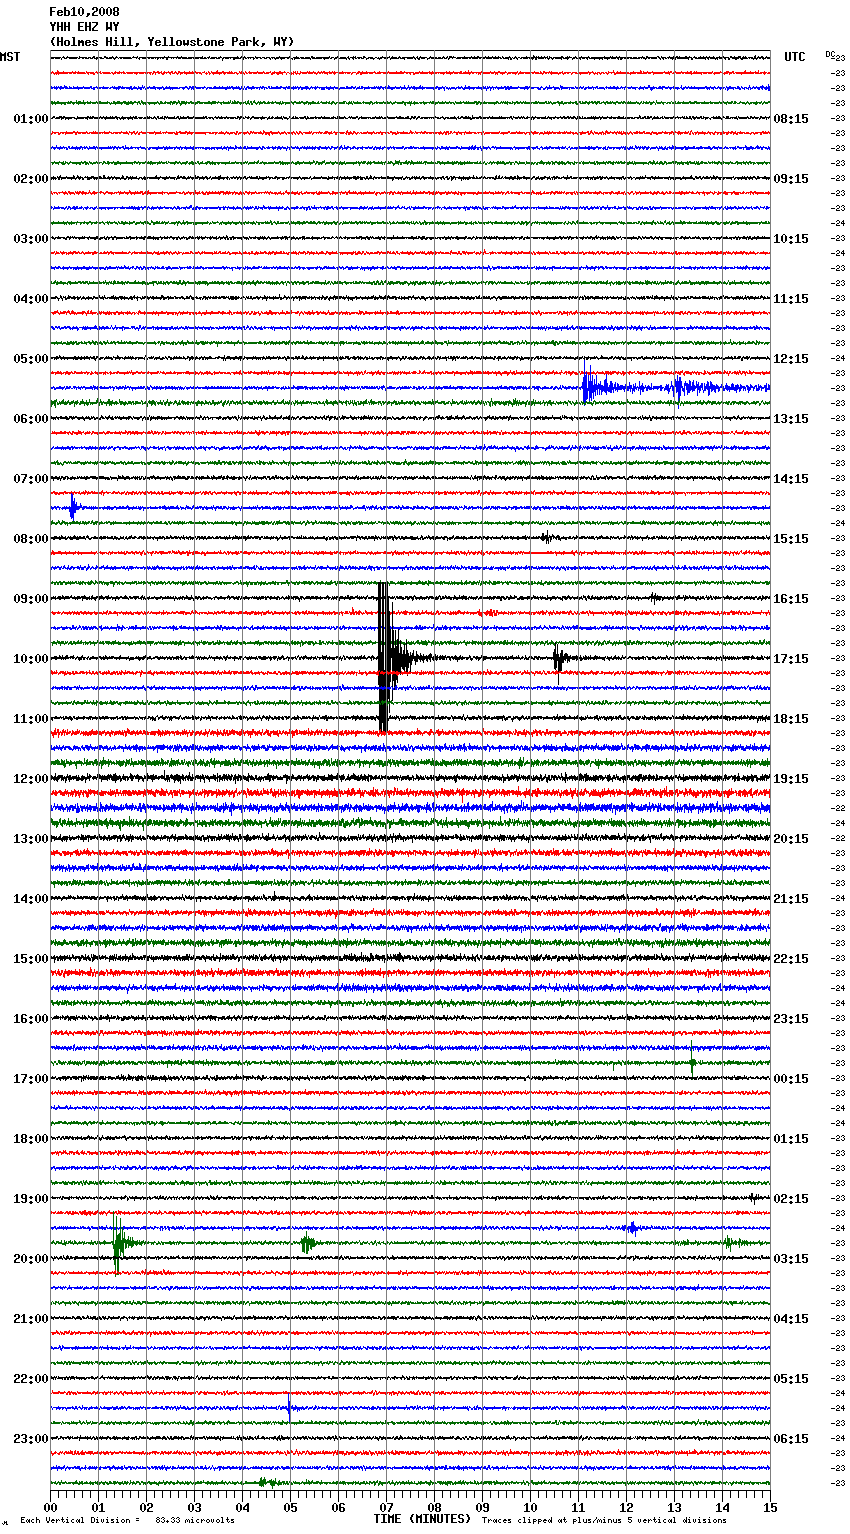Click the '06:15' UTC time label
The width and height of the screenshot is (850, 1534).
tap(791, 1439)
